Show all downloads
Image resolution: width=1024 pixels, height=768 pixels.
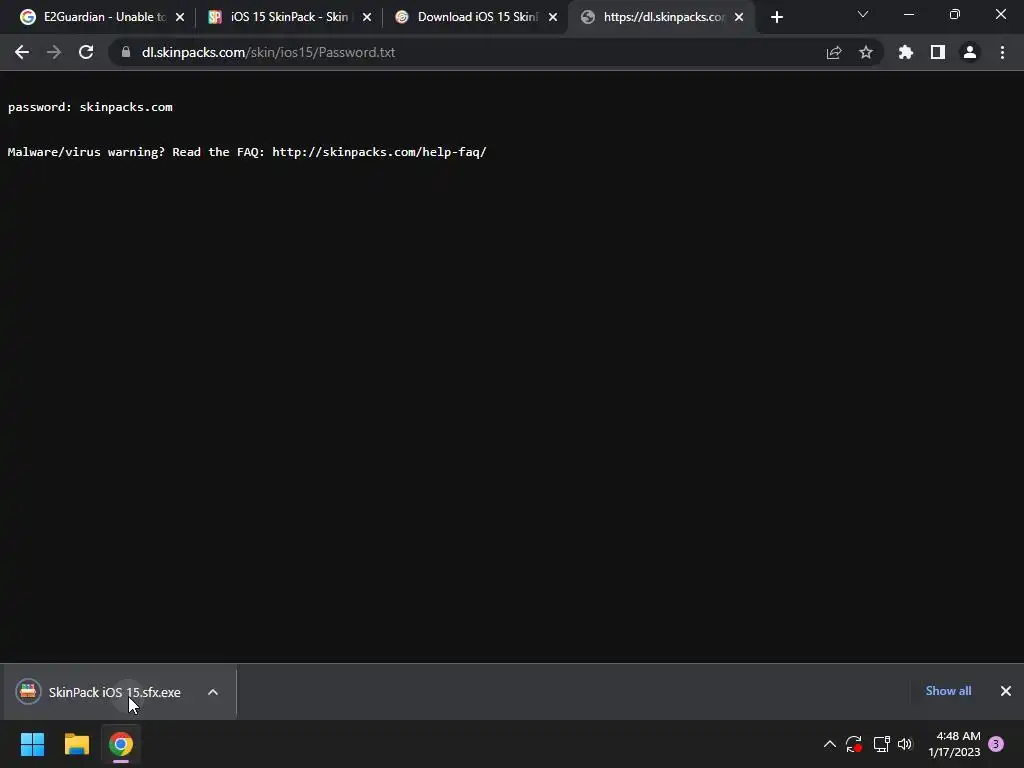(948, 691)
